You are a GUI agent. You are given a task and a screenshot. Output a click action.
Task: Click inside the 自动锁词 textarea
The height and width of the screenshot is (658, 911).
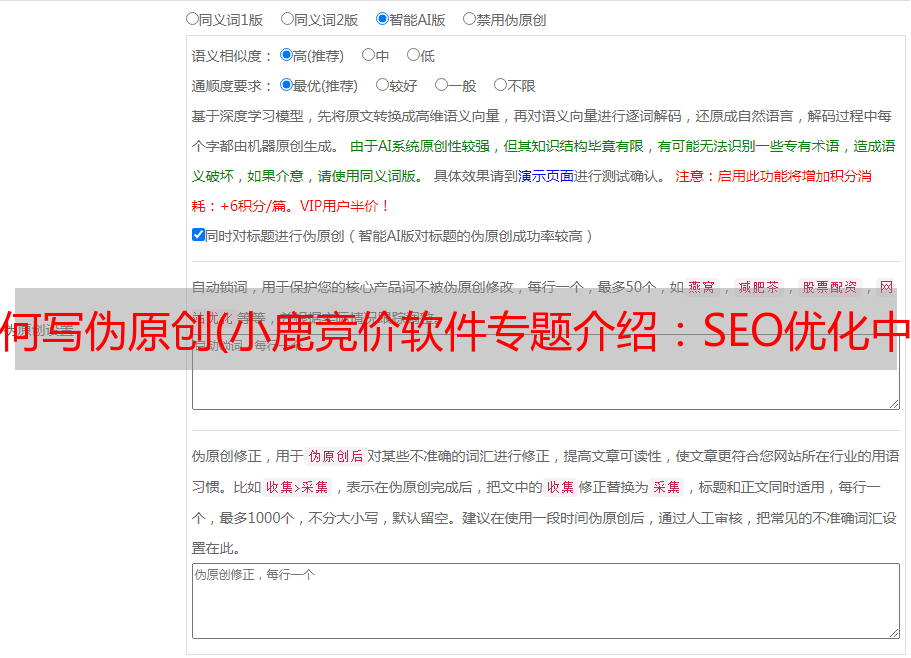click(x=546, y=372)
